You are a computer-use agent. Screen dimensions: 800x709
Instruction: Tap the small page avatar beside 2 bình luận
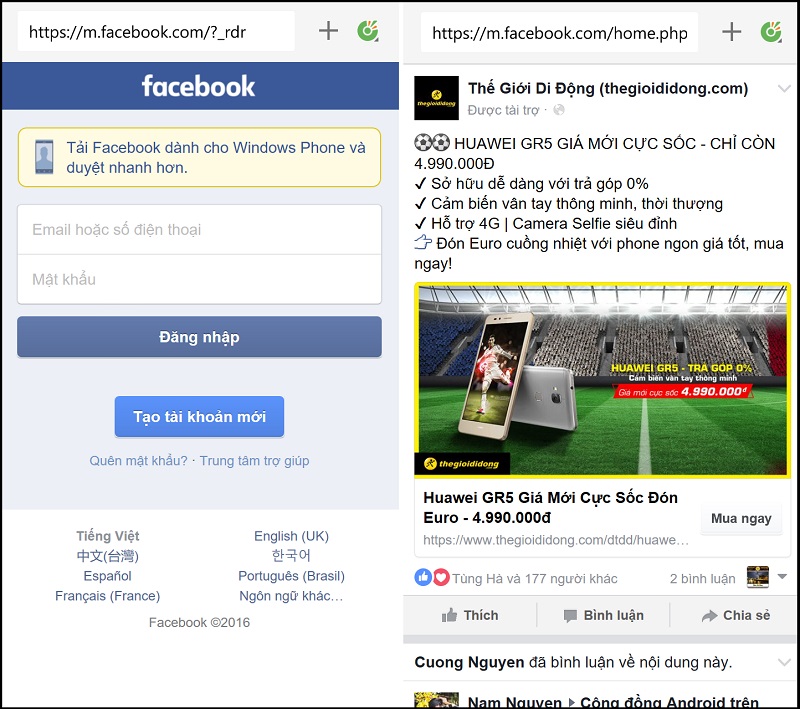click(x=758, y=577)
